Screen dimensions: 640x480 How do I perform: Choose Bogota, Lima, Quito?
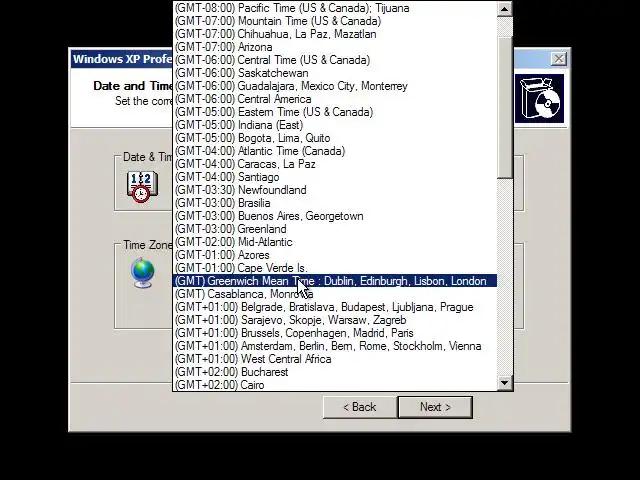click(335, 138)
